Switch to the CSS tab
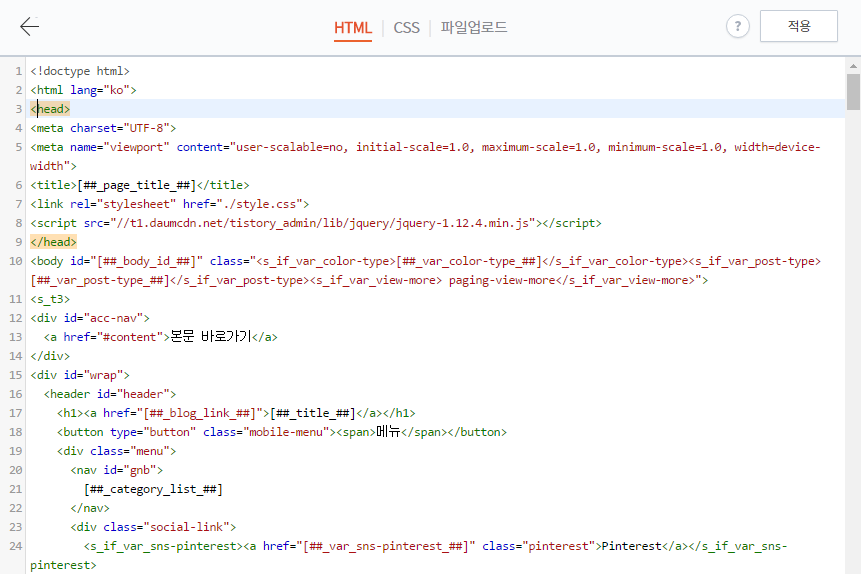 [x=406, y=27]
